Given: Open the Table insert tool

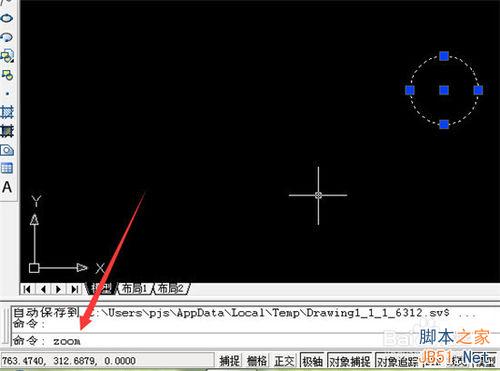Looking at the screenshot, I should pyautogui.click(x=7, y=168).
